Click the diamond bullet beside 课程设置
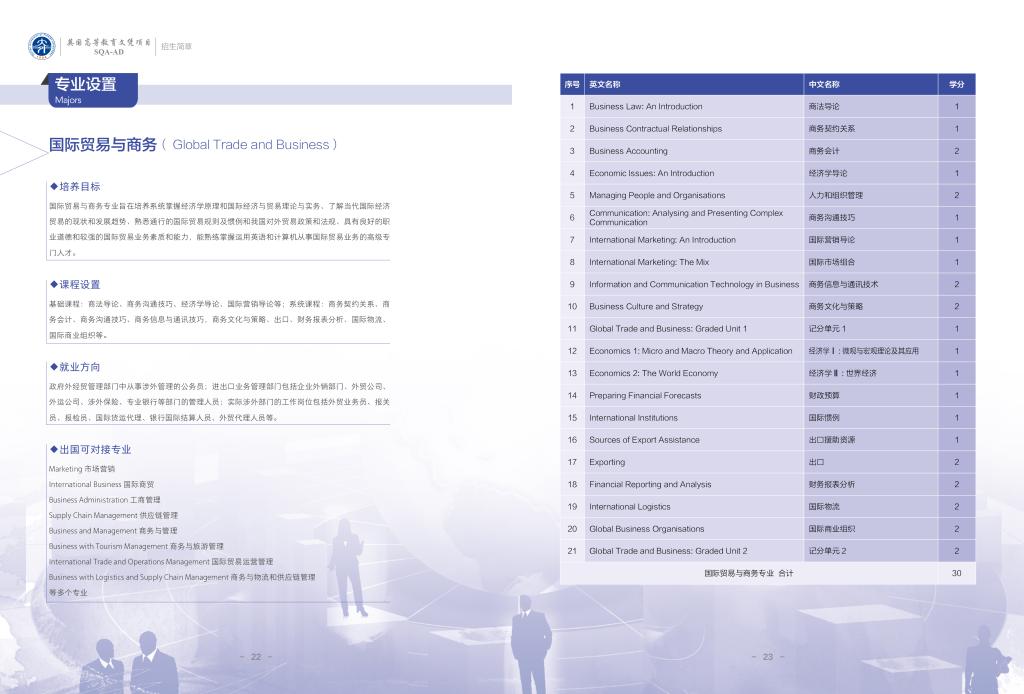Screen dimensions: 1024x694 coord(54,285)
